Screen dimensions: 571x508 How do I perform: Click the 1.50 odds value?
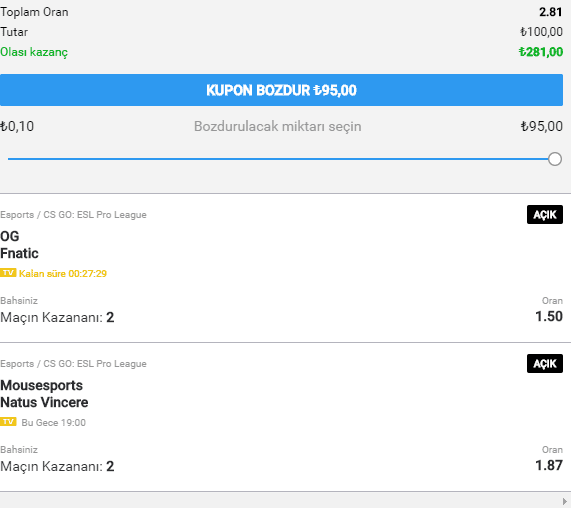tap(549, 316)
